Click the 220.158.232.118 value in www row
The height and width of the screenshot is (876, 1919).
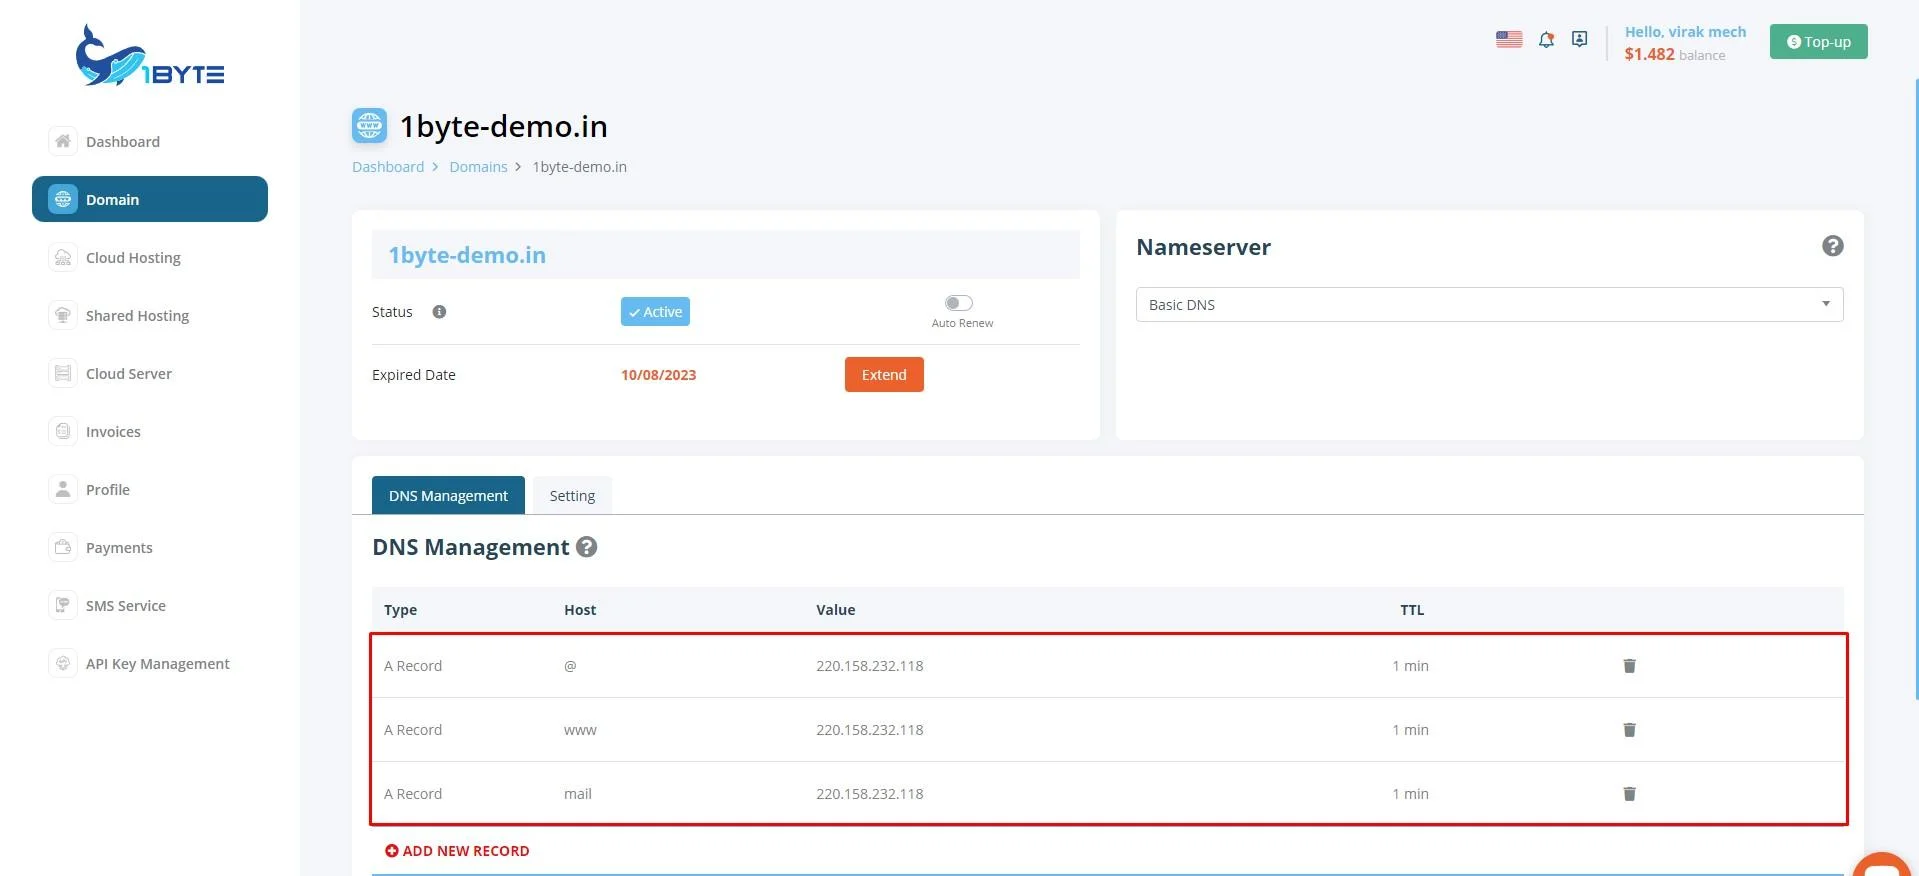pos(869,730)
